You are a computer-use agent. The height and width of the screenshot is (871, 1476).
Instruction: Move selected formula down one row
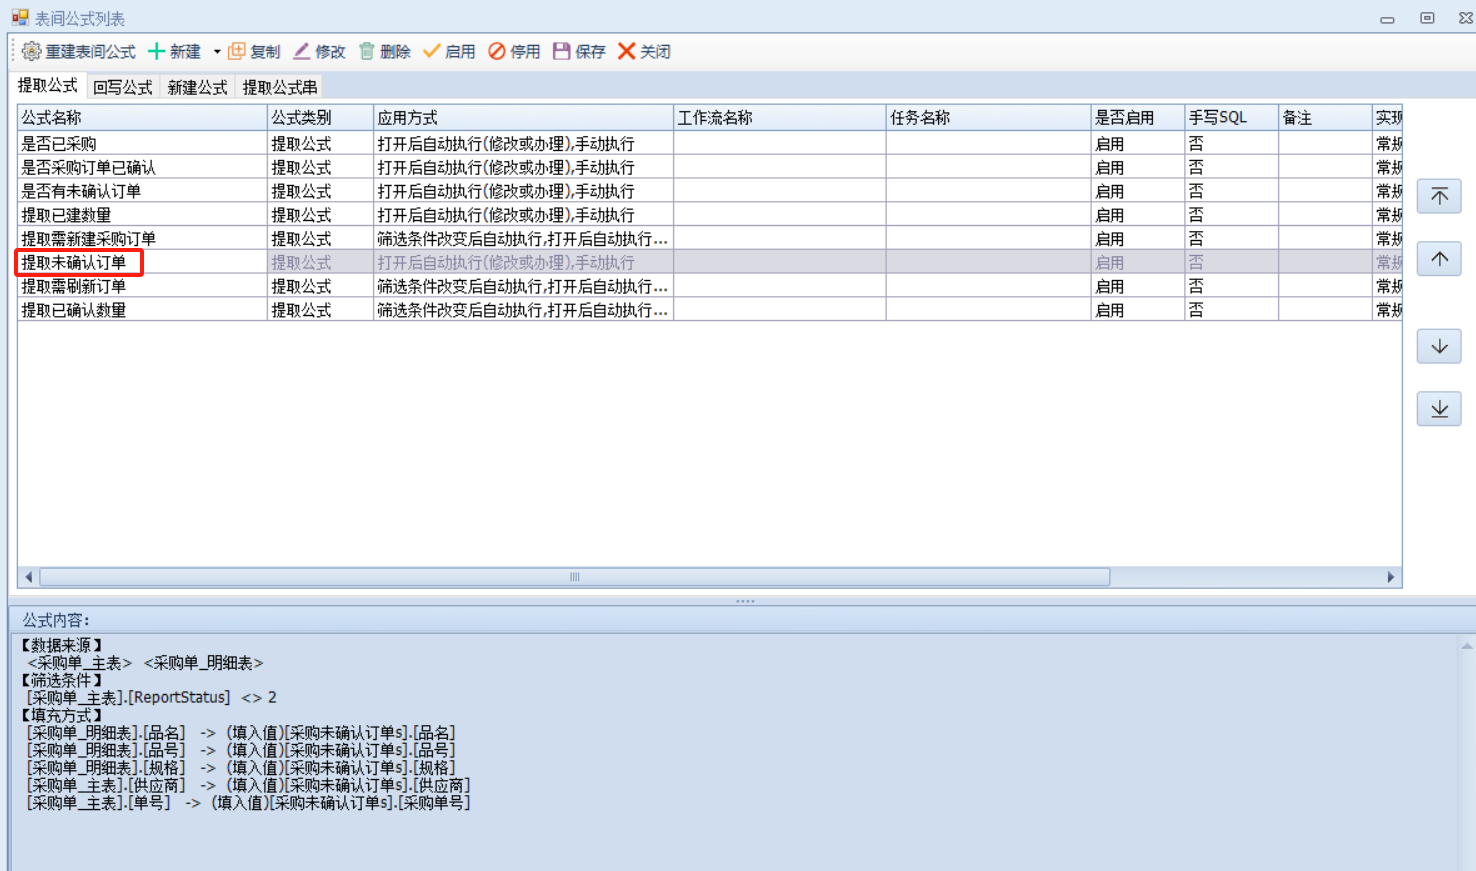[x=1439, y=346]
